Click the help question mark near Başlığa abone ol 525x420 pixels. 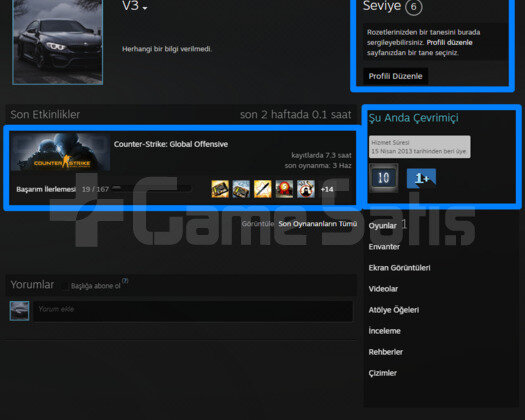pyautogui.click(x=125, y=281)
